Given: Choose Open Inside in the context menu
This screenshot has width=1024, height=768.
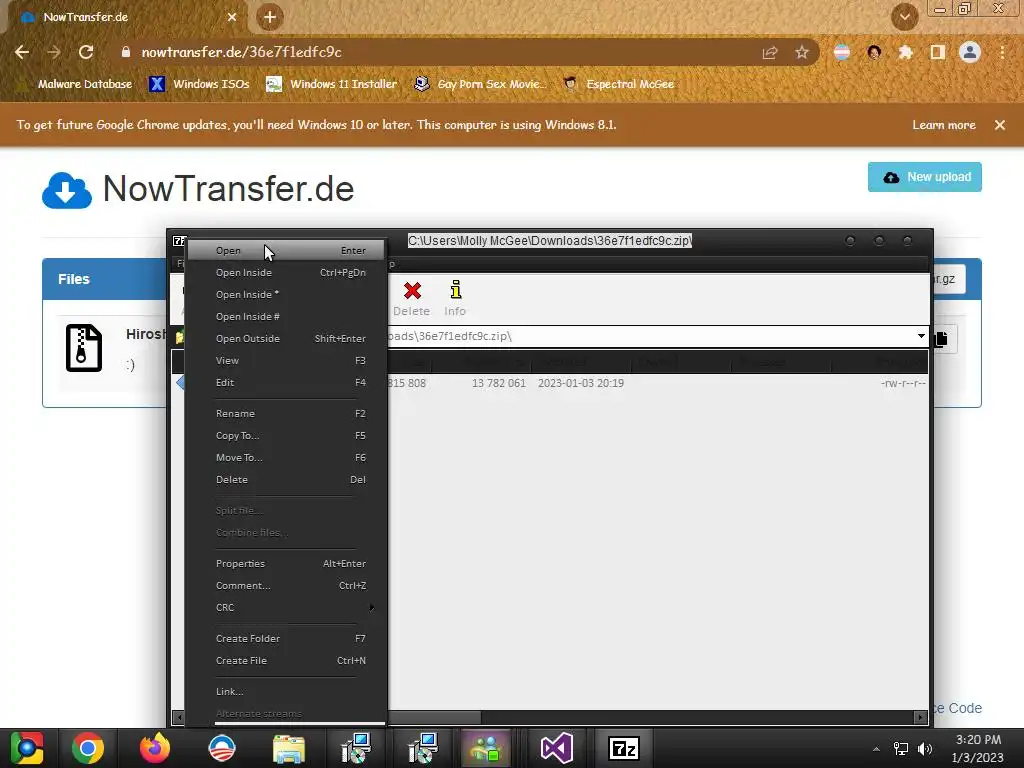Looking at the screenshot, I should click(x=286, y=272).
